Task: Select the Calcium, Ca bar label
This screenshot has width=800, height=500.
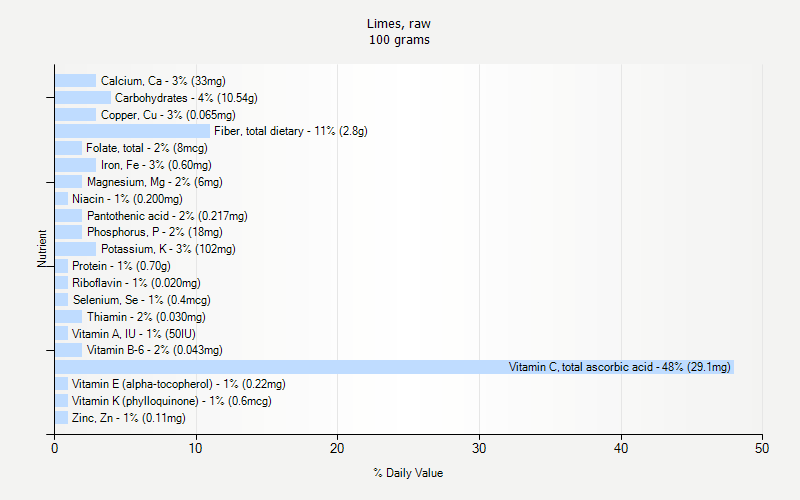Action: point(163,81)
